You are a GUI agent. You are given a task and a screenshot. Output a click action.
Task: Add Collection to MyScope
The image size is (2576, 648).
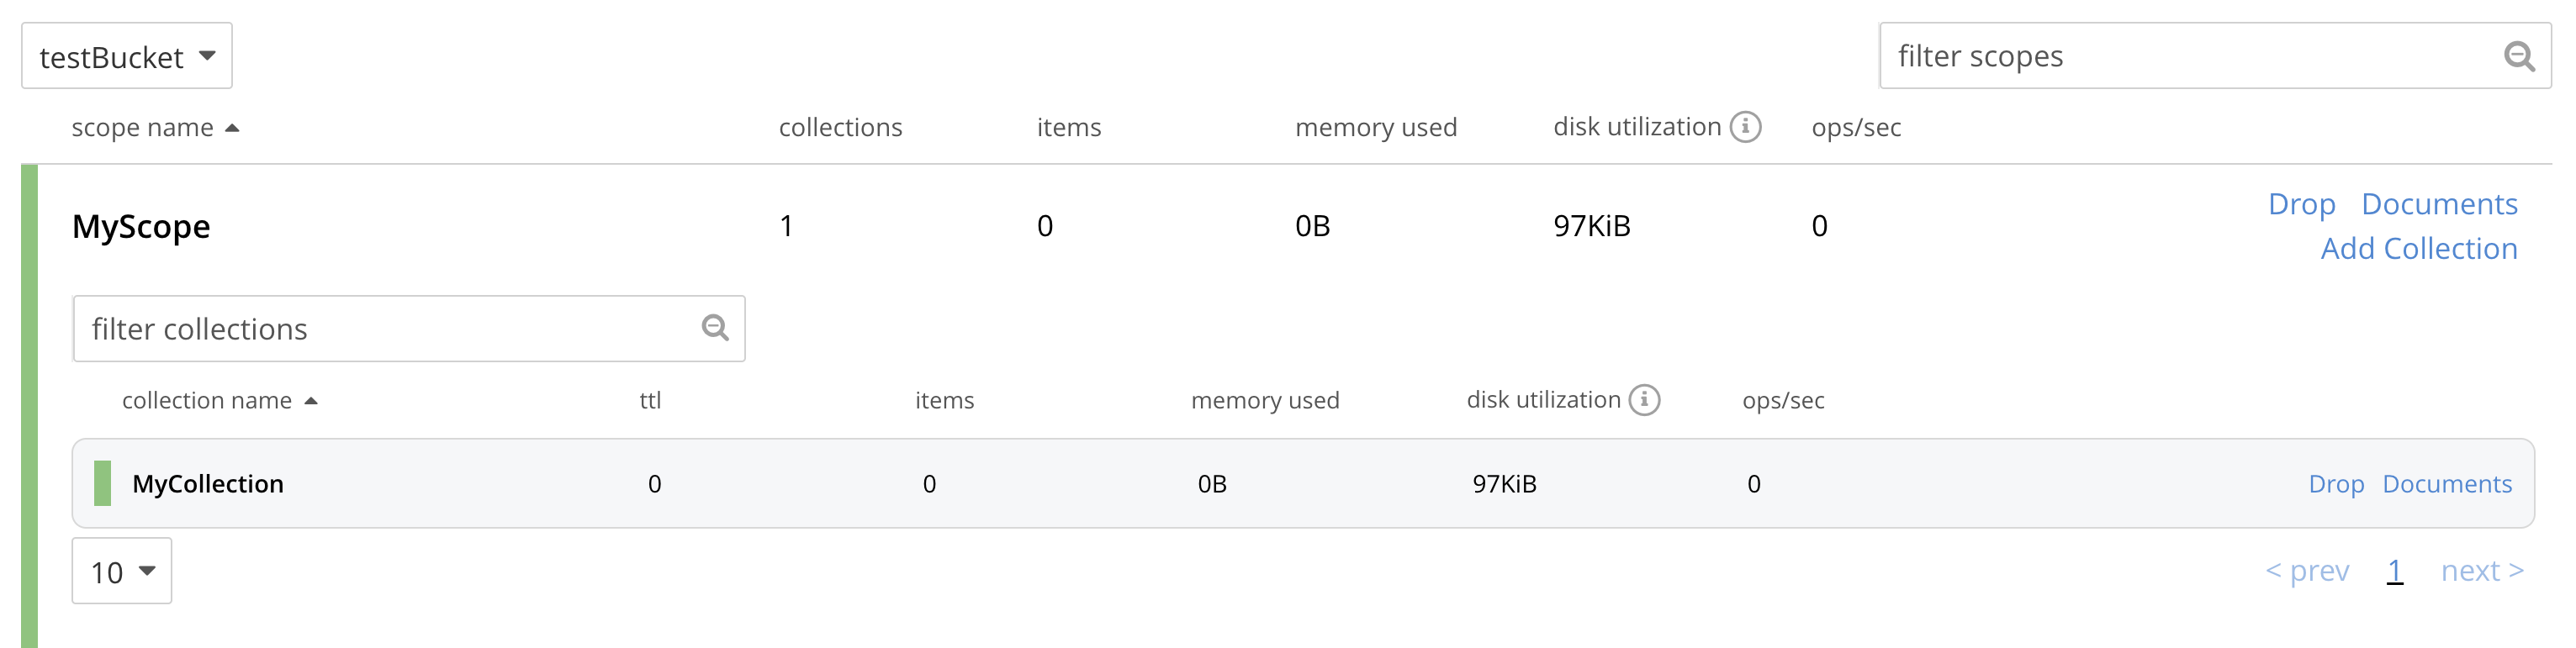point(2418,249)
